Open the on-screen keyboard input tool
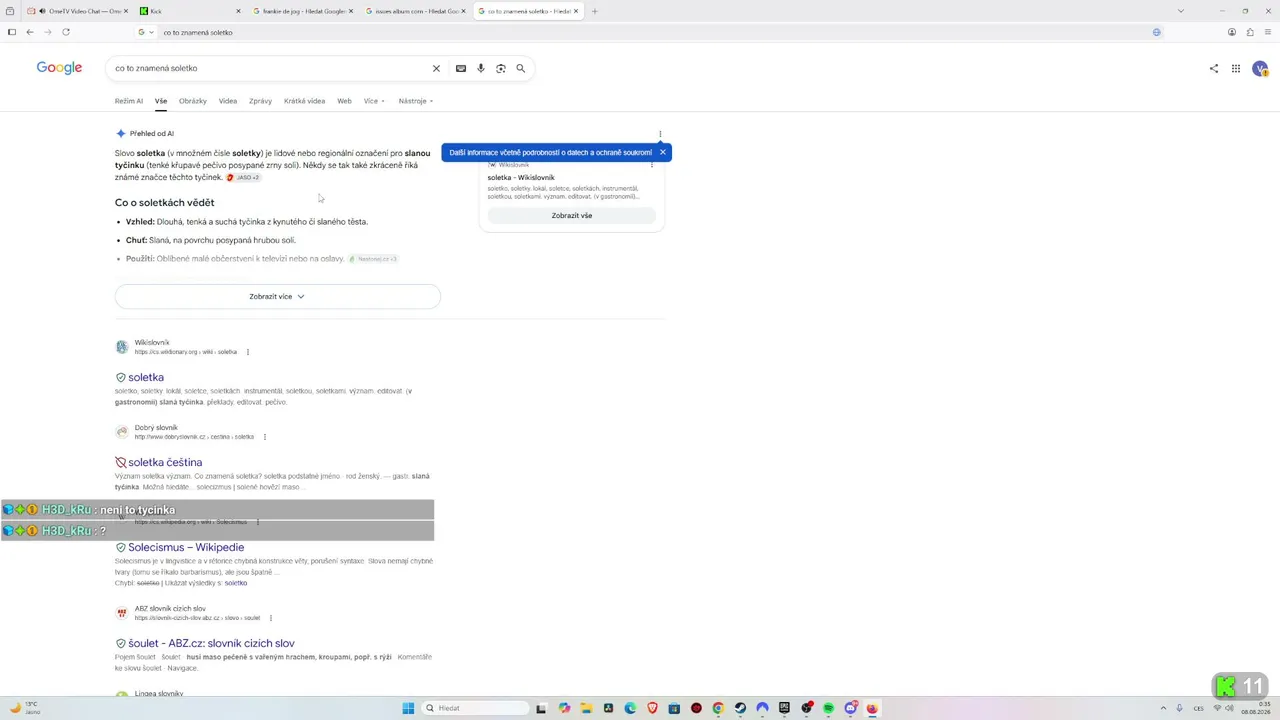The height and width of the screenshot is (720, 1280). point(460,68)
